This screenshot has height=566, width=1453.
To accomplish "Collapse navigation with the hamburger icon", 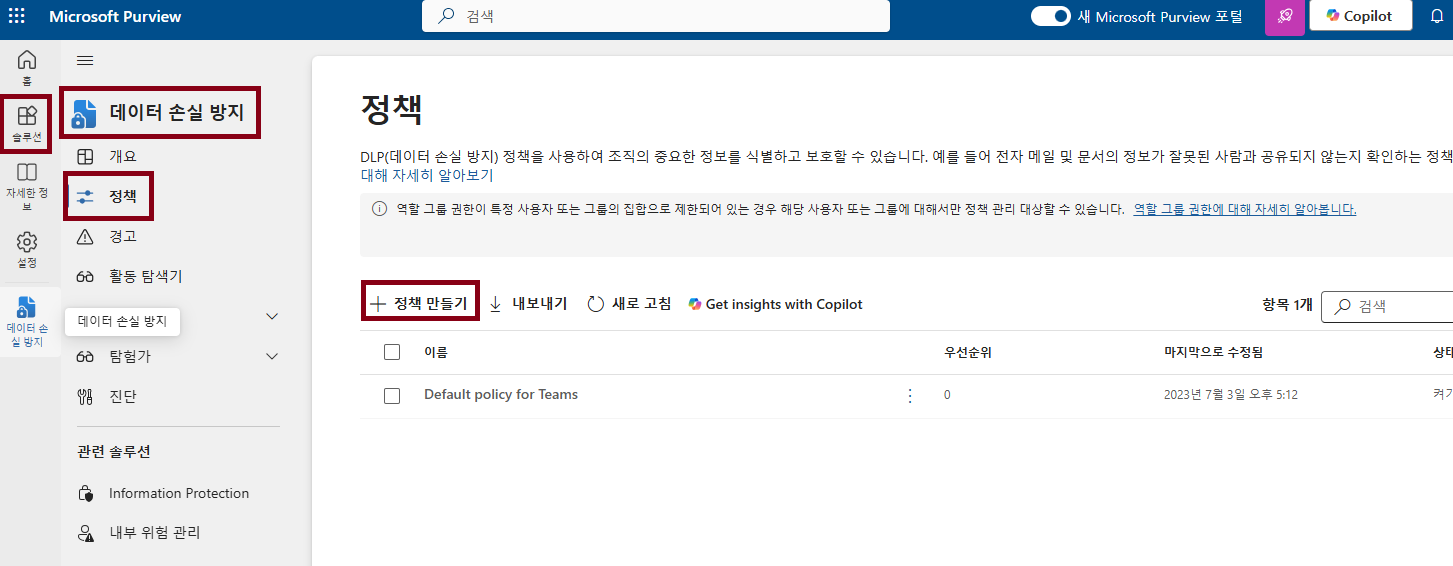I will (85, 61).
